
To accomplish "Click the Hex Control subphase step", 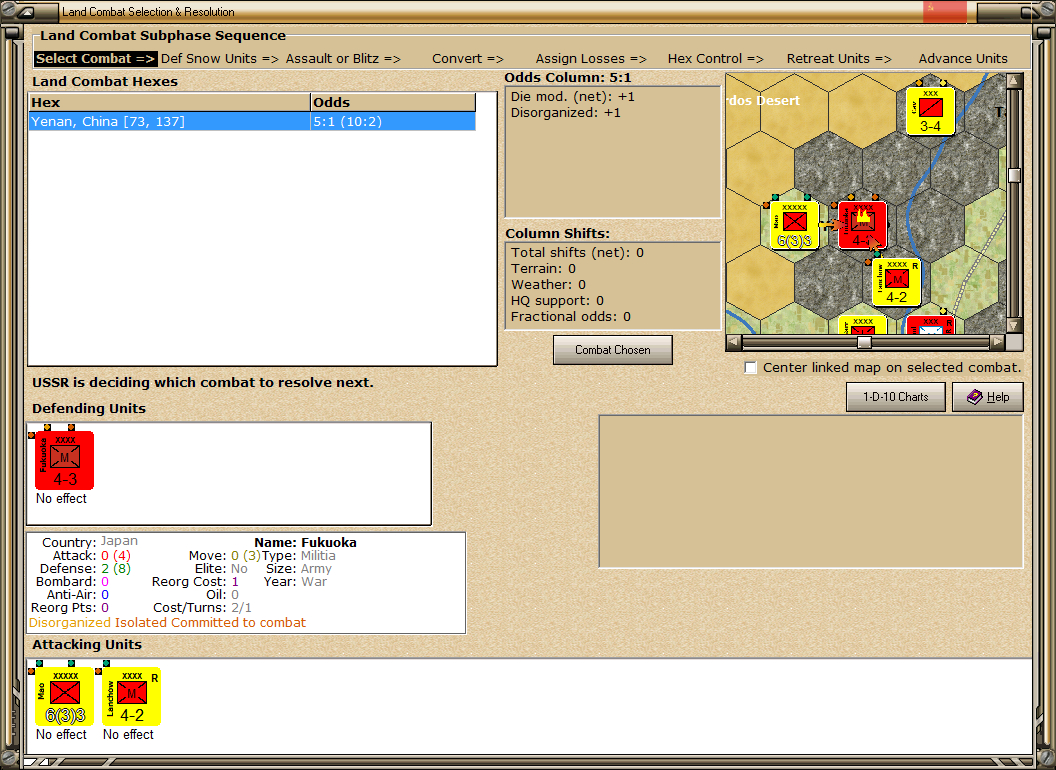I will point(715,59).
